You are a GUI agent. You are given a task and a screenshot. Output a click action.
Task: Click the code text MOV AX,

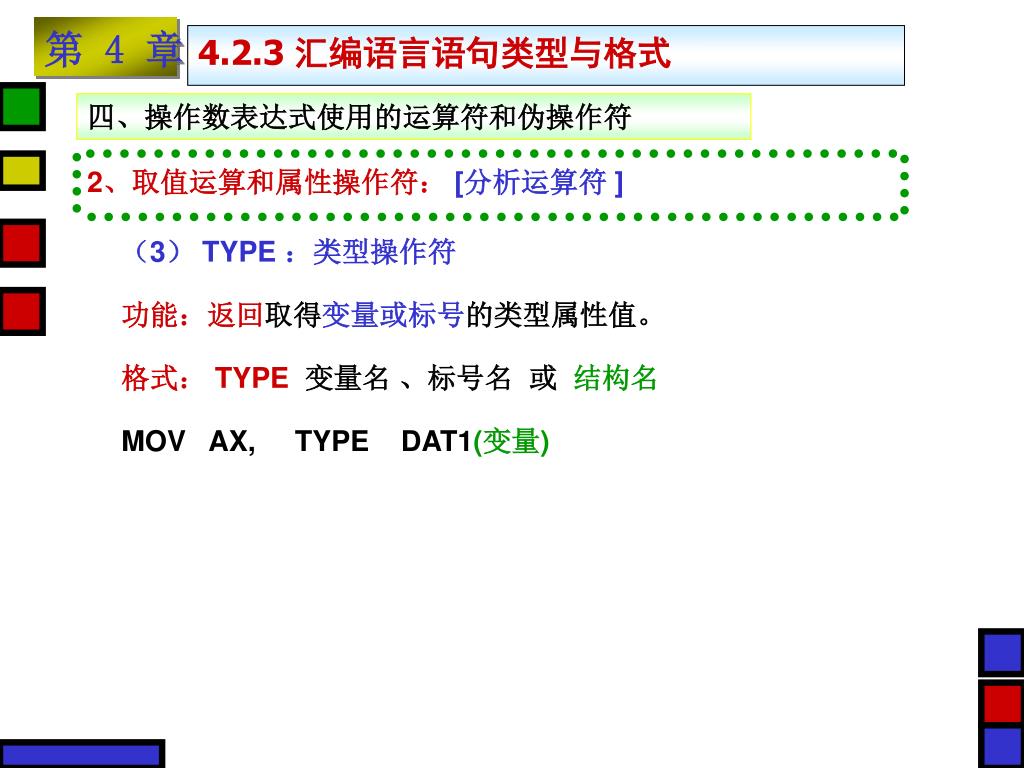tap(189, 441)
